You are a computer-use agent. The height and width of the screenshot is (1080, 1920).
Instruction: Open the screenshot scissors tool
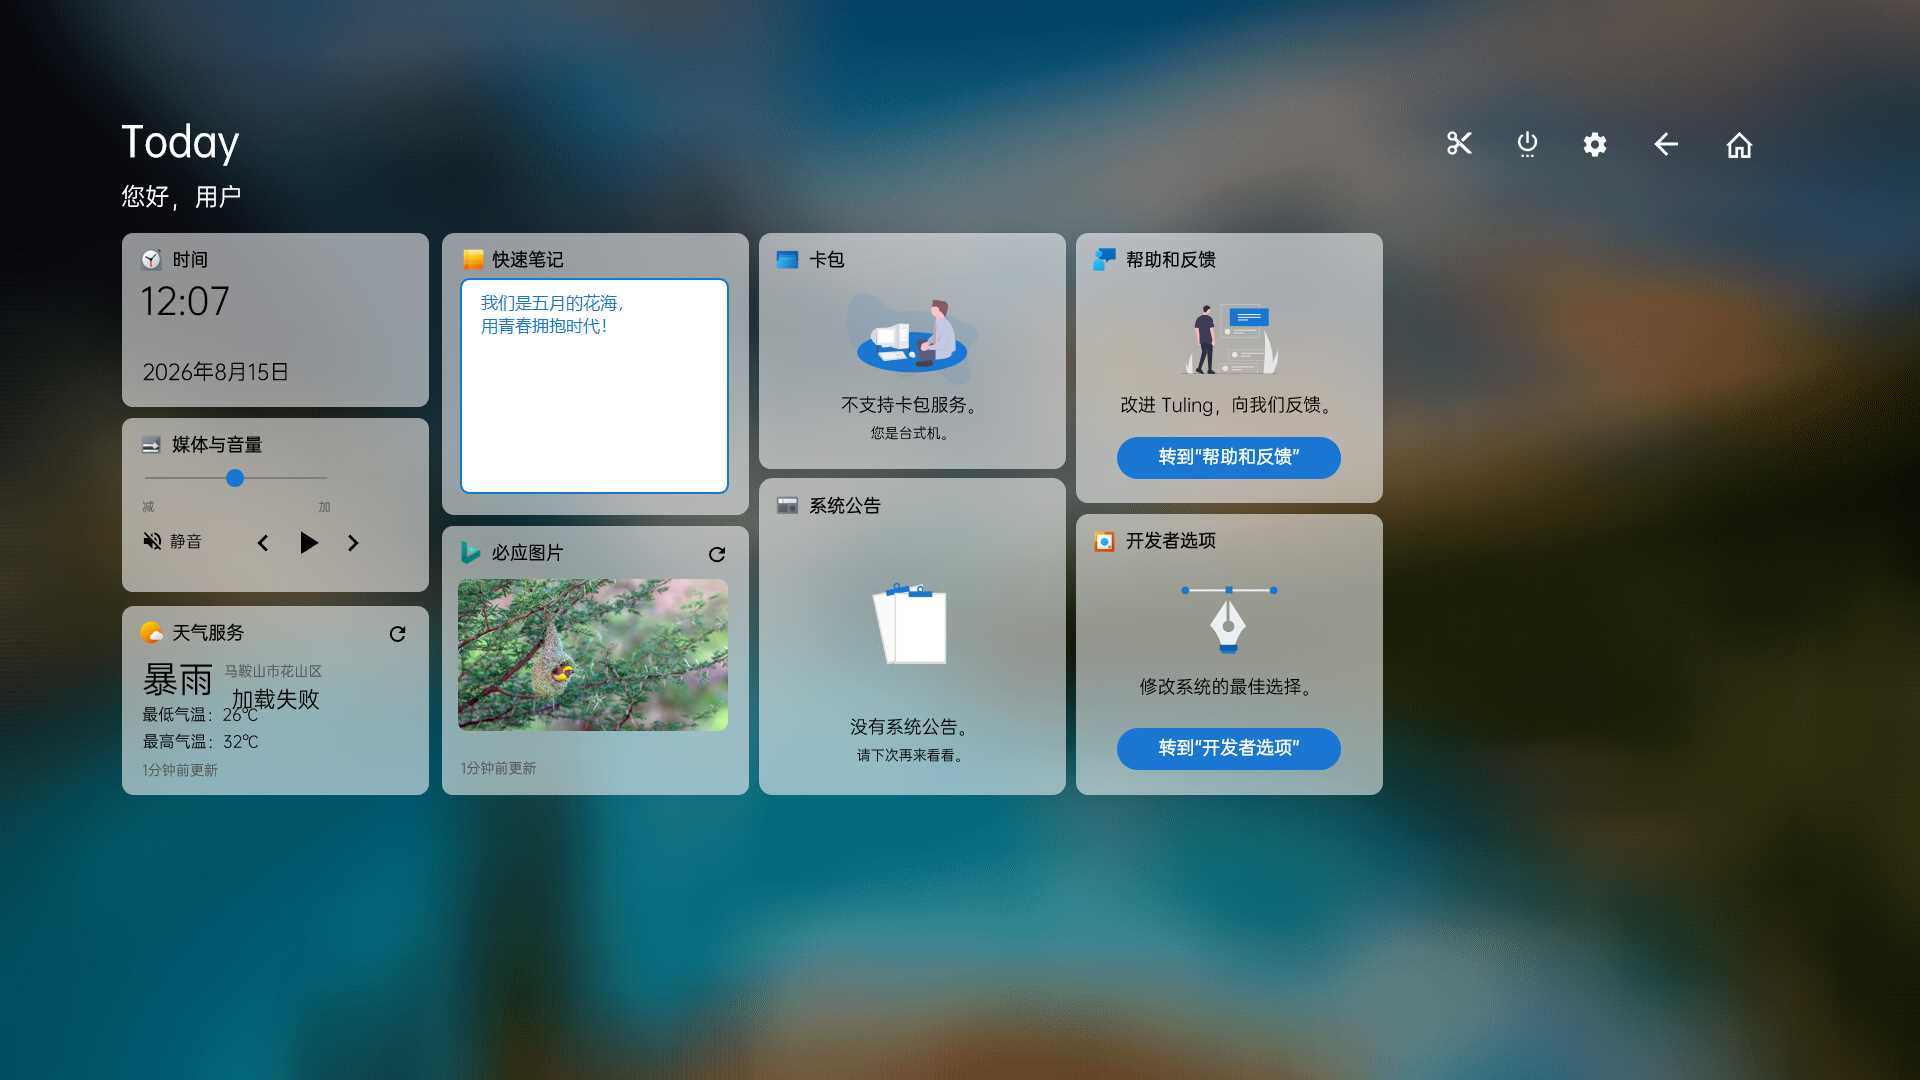click(1459, 144)
